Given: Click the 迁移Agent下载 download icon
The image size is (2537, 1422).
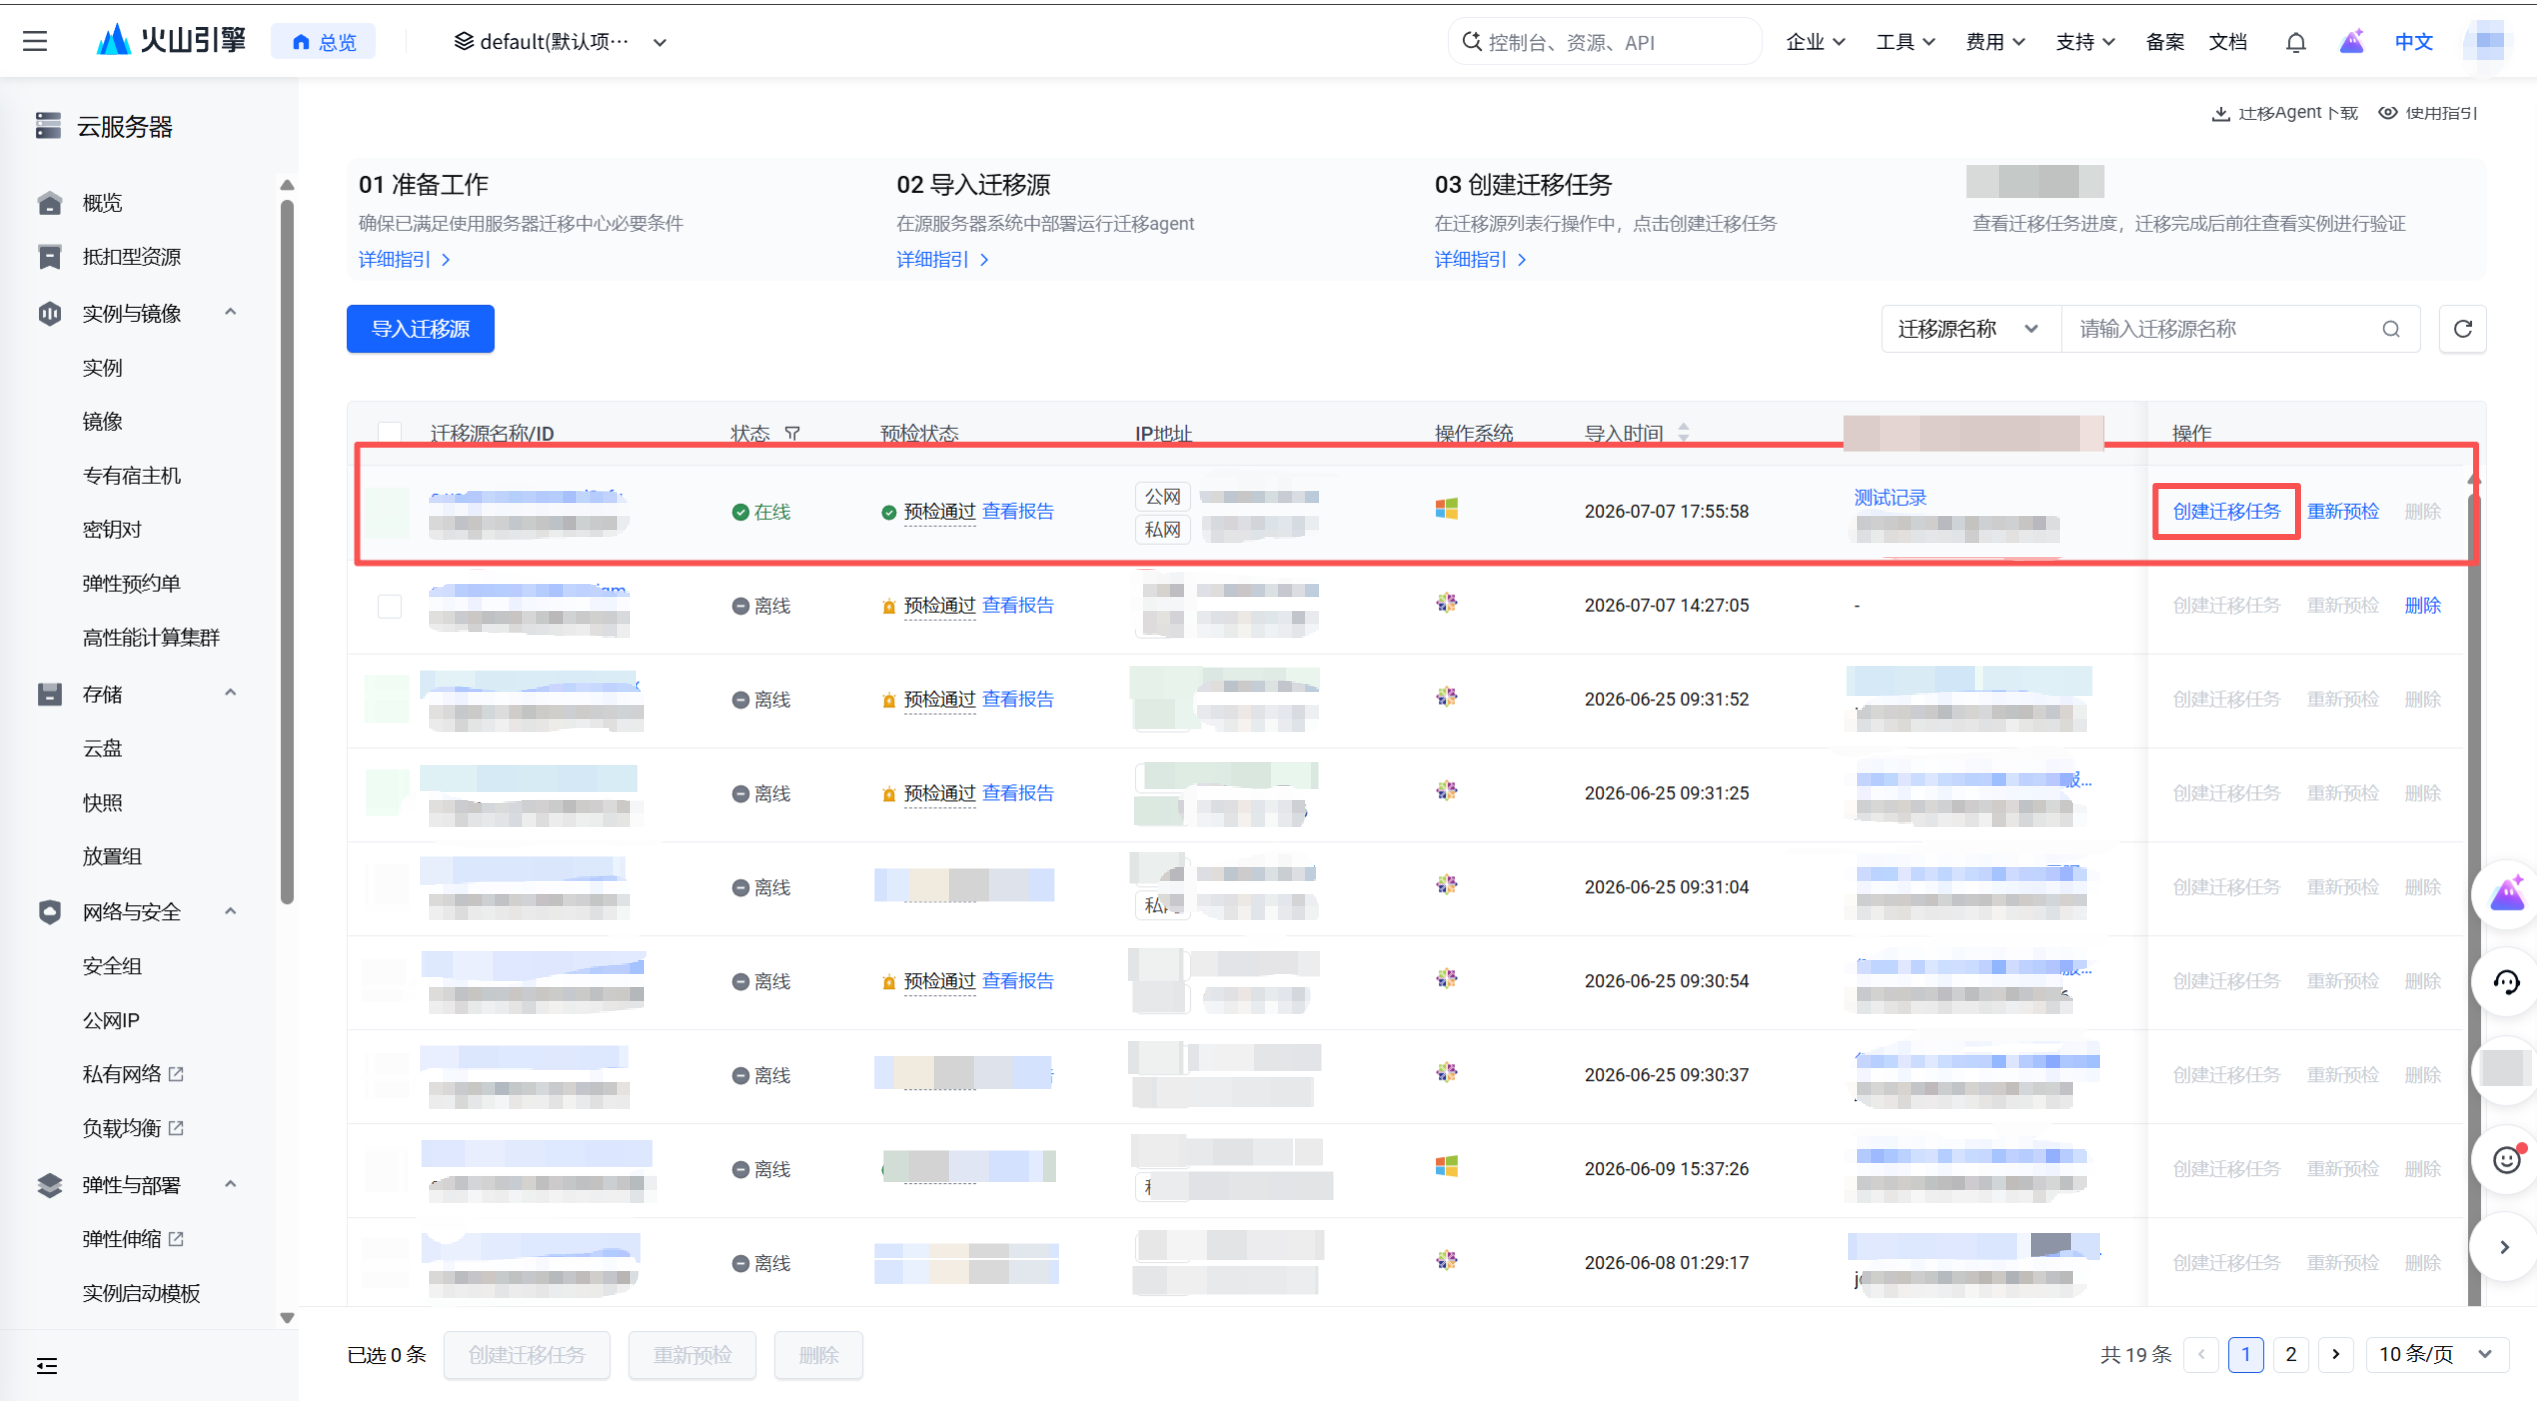Looking at the screenshot, I should pos(2221,113).
